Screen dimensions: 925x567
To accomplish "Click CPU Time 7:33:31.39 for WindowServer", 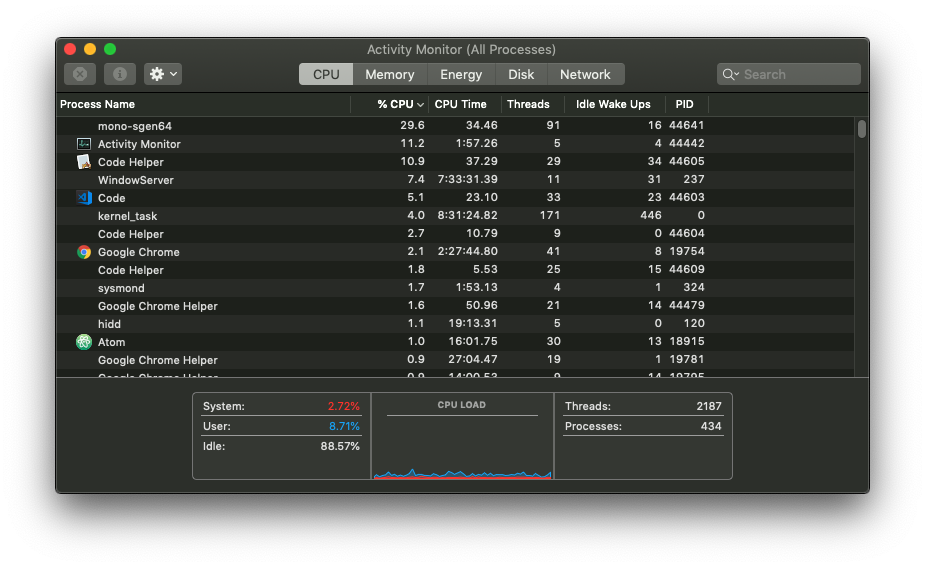I will click(x=467, y=179).
